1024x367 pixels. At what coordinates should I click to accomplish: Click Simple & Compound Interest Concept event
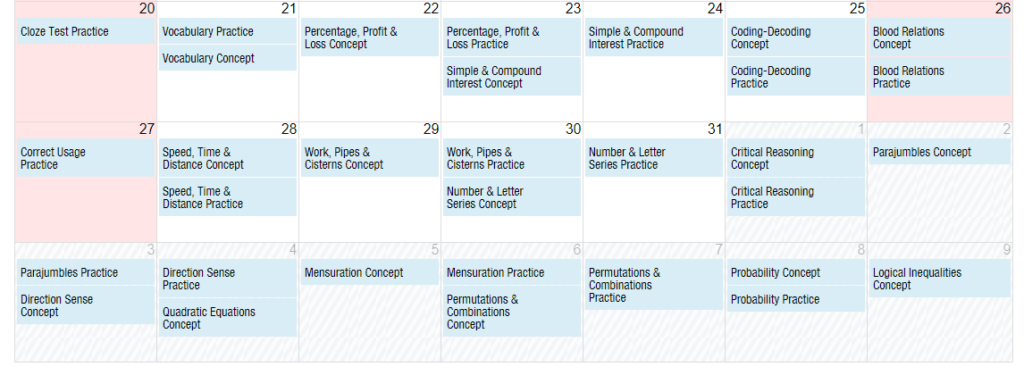511,77
